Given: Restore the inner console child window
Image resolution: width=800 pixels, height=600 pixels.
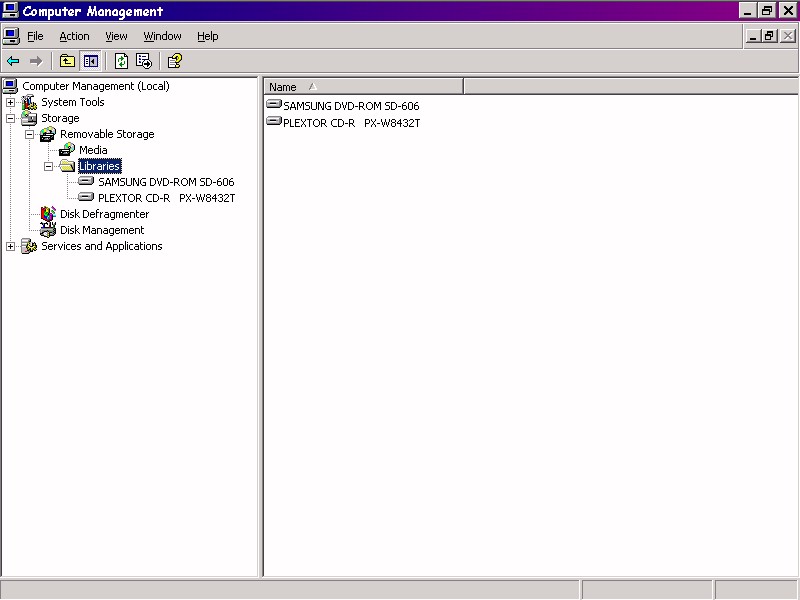Looking at the screenshot, I should click(x=769, y=36).
